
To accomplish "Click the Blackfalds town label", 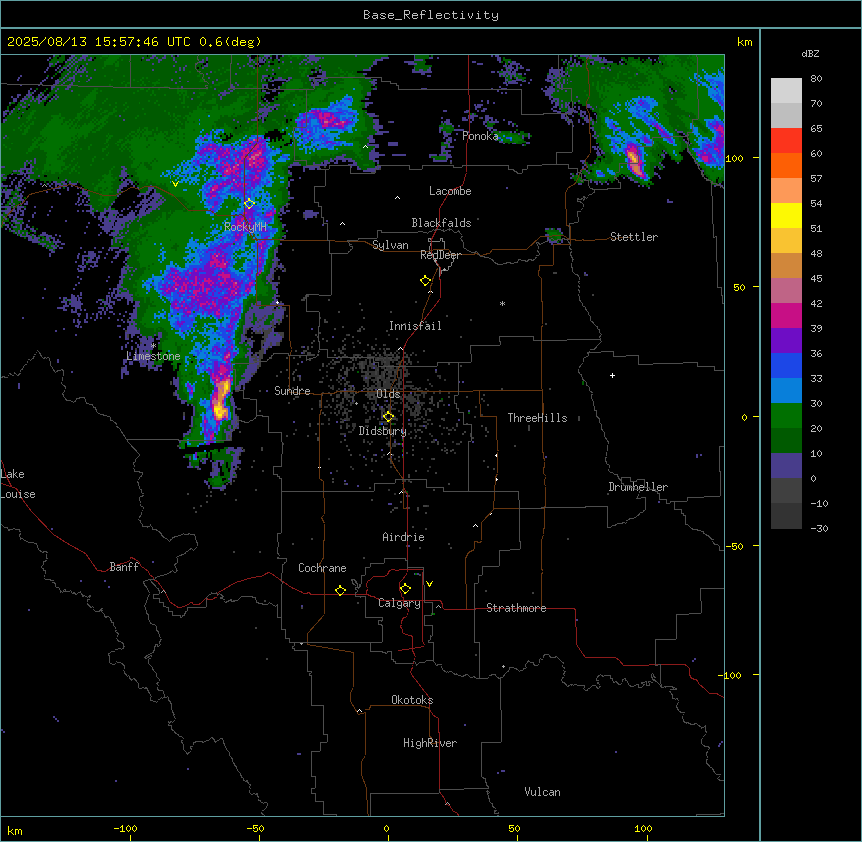I will pyautogui.click(x=441, y=223).
